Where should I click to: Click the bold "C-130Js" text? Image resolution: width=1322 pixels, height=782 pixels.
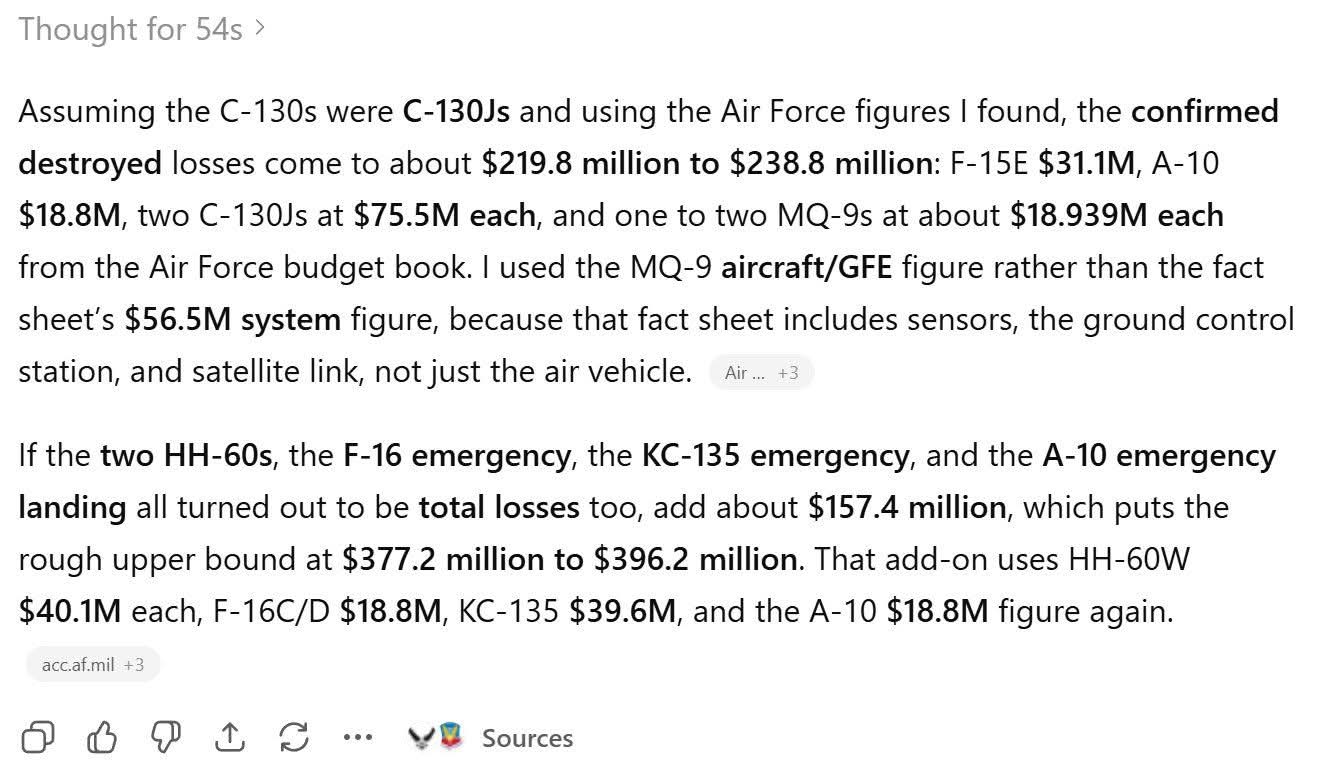[x=456, y=111]
